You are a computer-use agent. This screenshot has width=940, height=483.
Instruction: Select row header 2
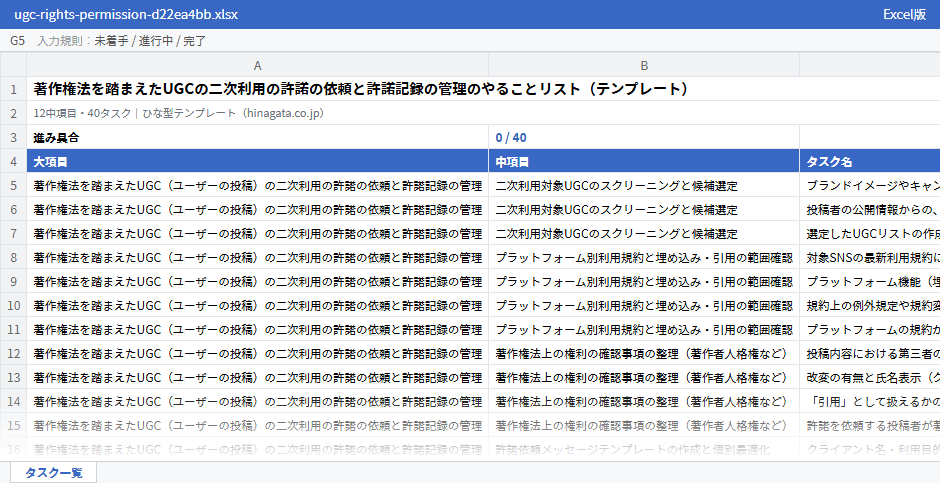(13, 113)
